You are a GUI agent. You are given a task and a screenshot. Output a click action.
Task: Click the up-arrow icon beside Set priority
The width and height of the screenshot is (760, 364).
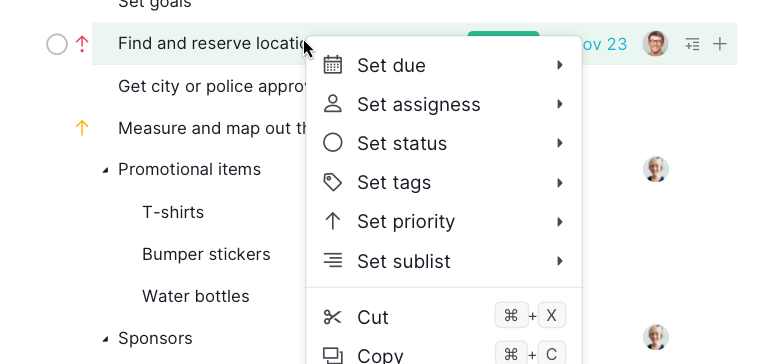[x=332, y=221]
